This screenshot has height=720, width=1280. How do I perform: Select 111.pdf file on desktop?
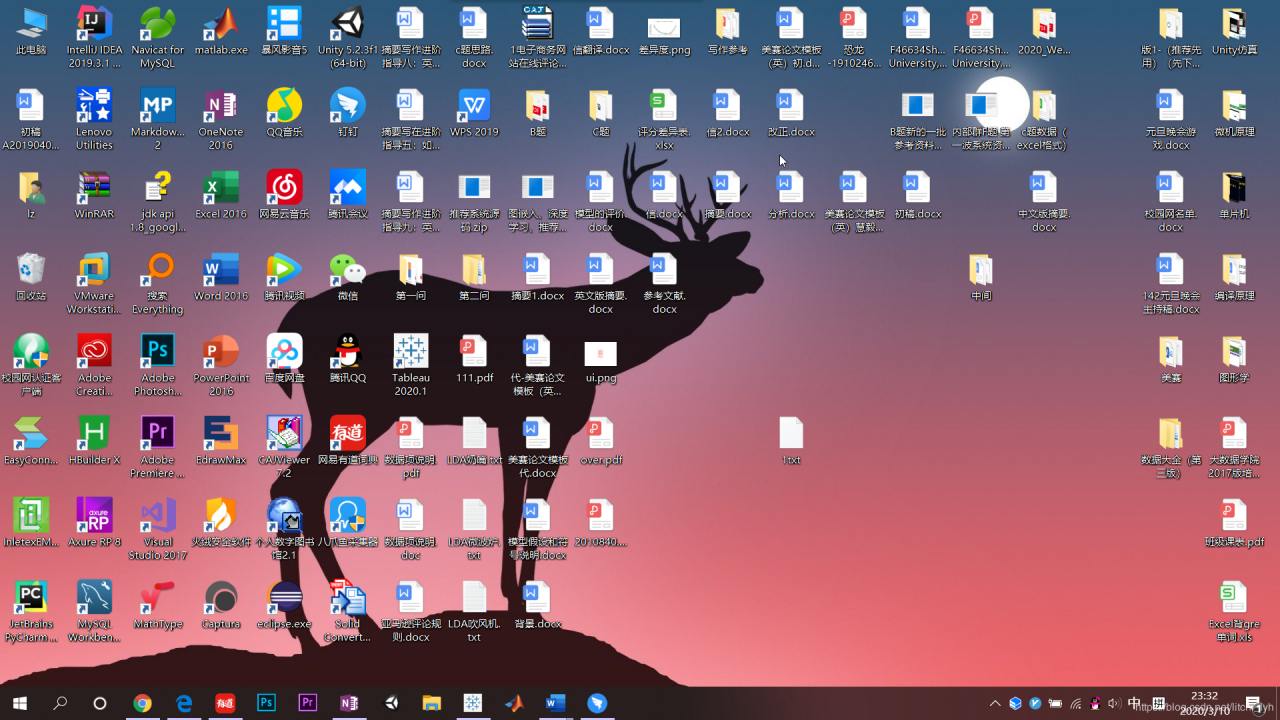coord(474,359)
